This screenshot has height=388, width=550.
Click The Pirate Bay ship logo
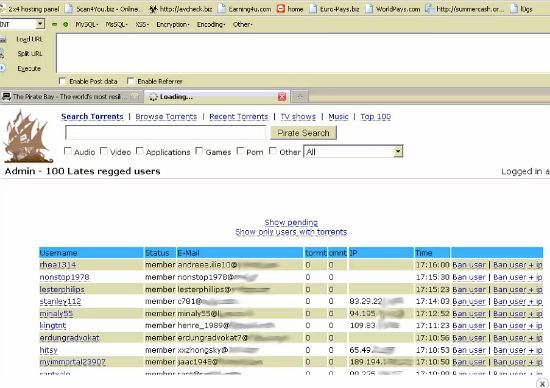[x=27, y=136]
